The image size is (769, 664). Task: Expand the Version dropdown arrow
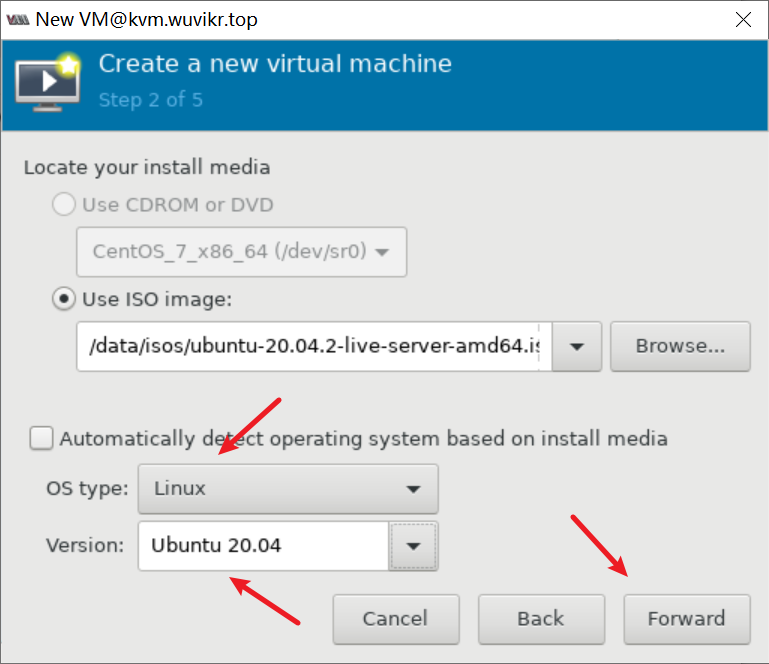point(413,546)
